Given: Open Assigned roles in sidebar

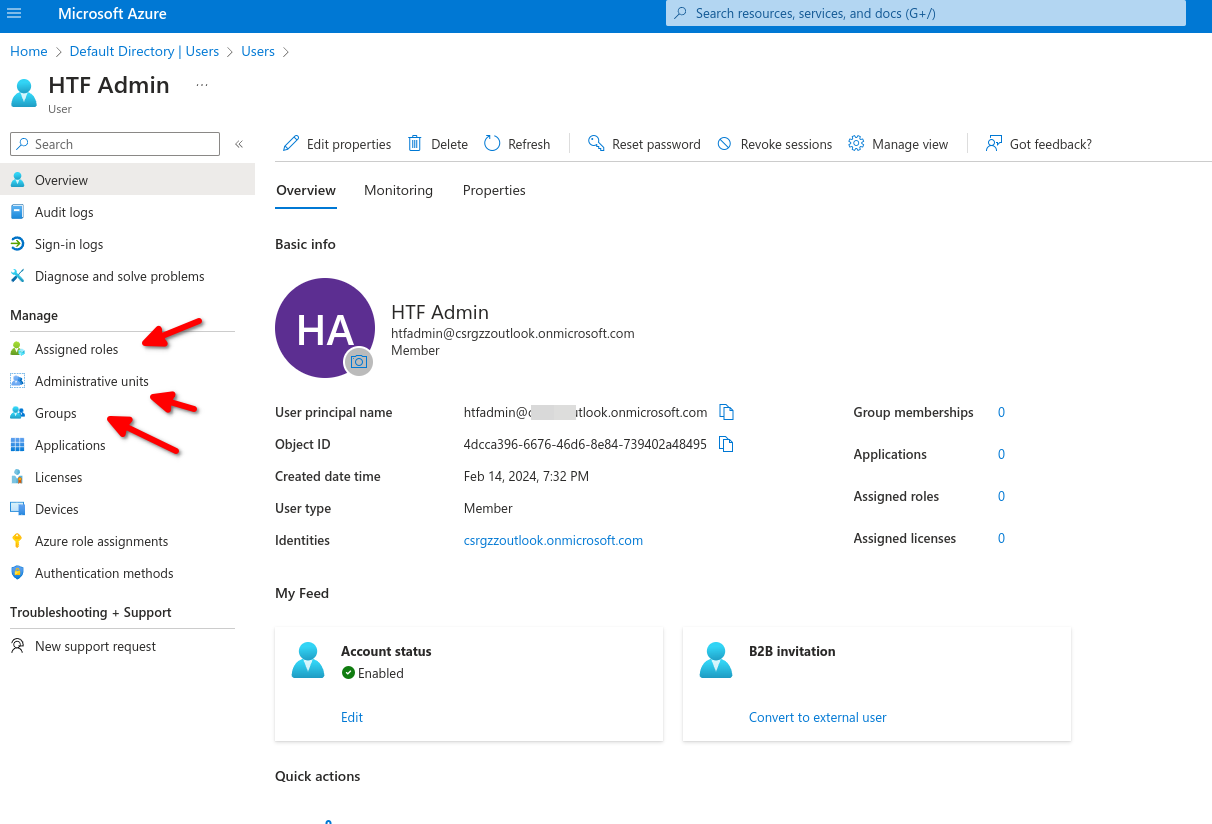Looking at the screenshot, I should 76,349.
